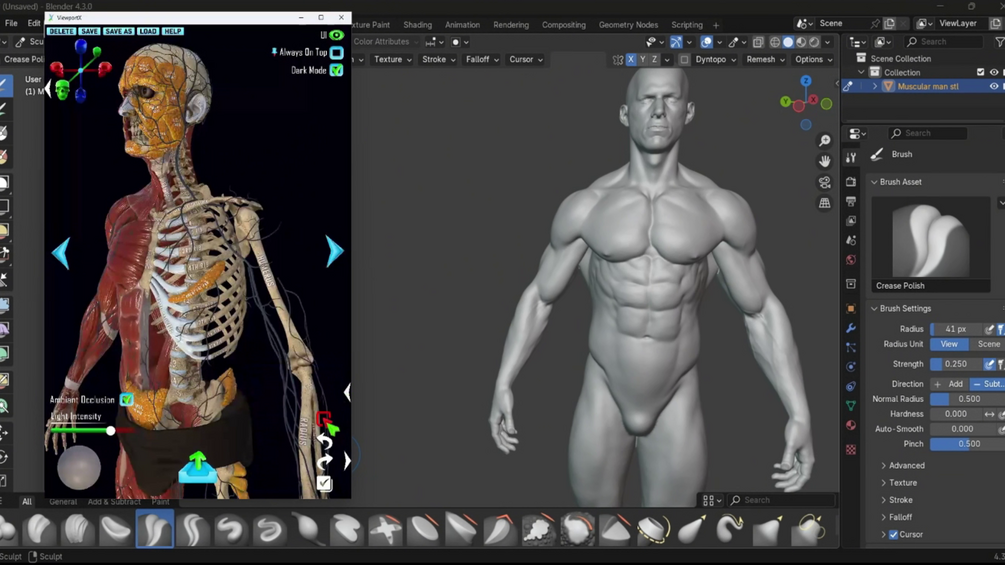Image resolution: width=1005 pixels, height=565 pixels.
Task: Open the Options dropdown
Action: 813,60
